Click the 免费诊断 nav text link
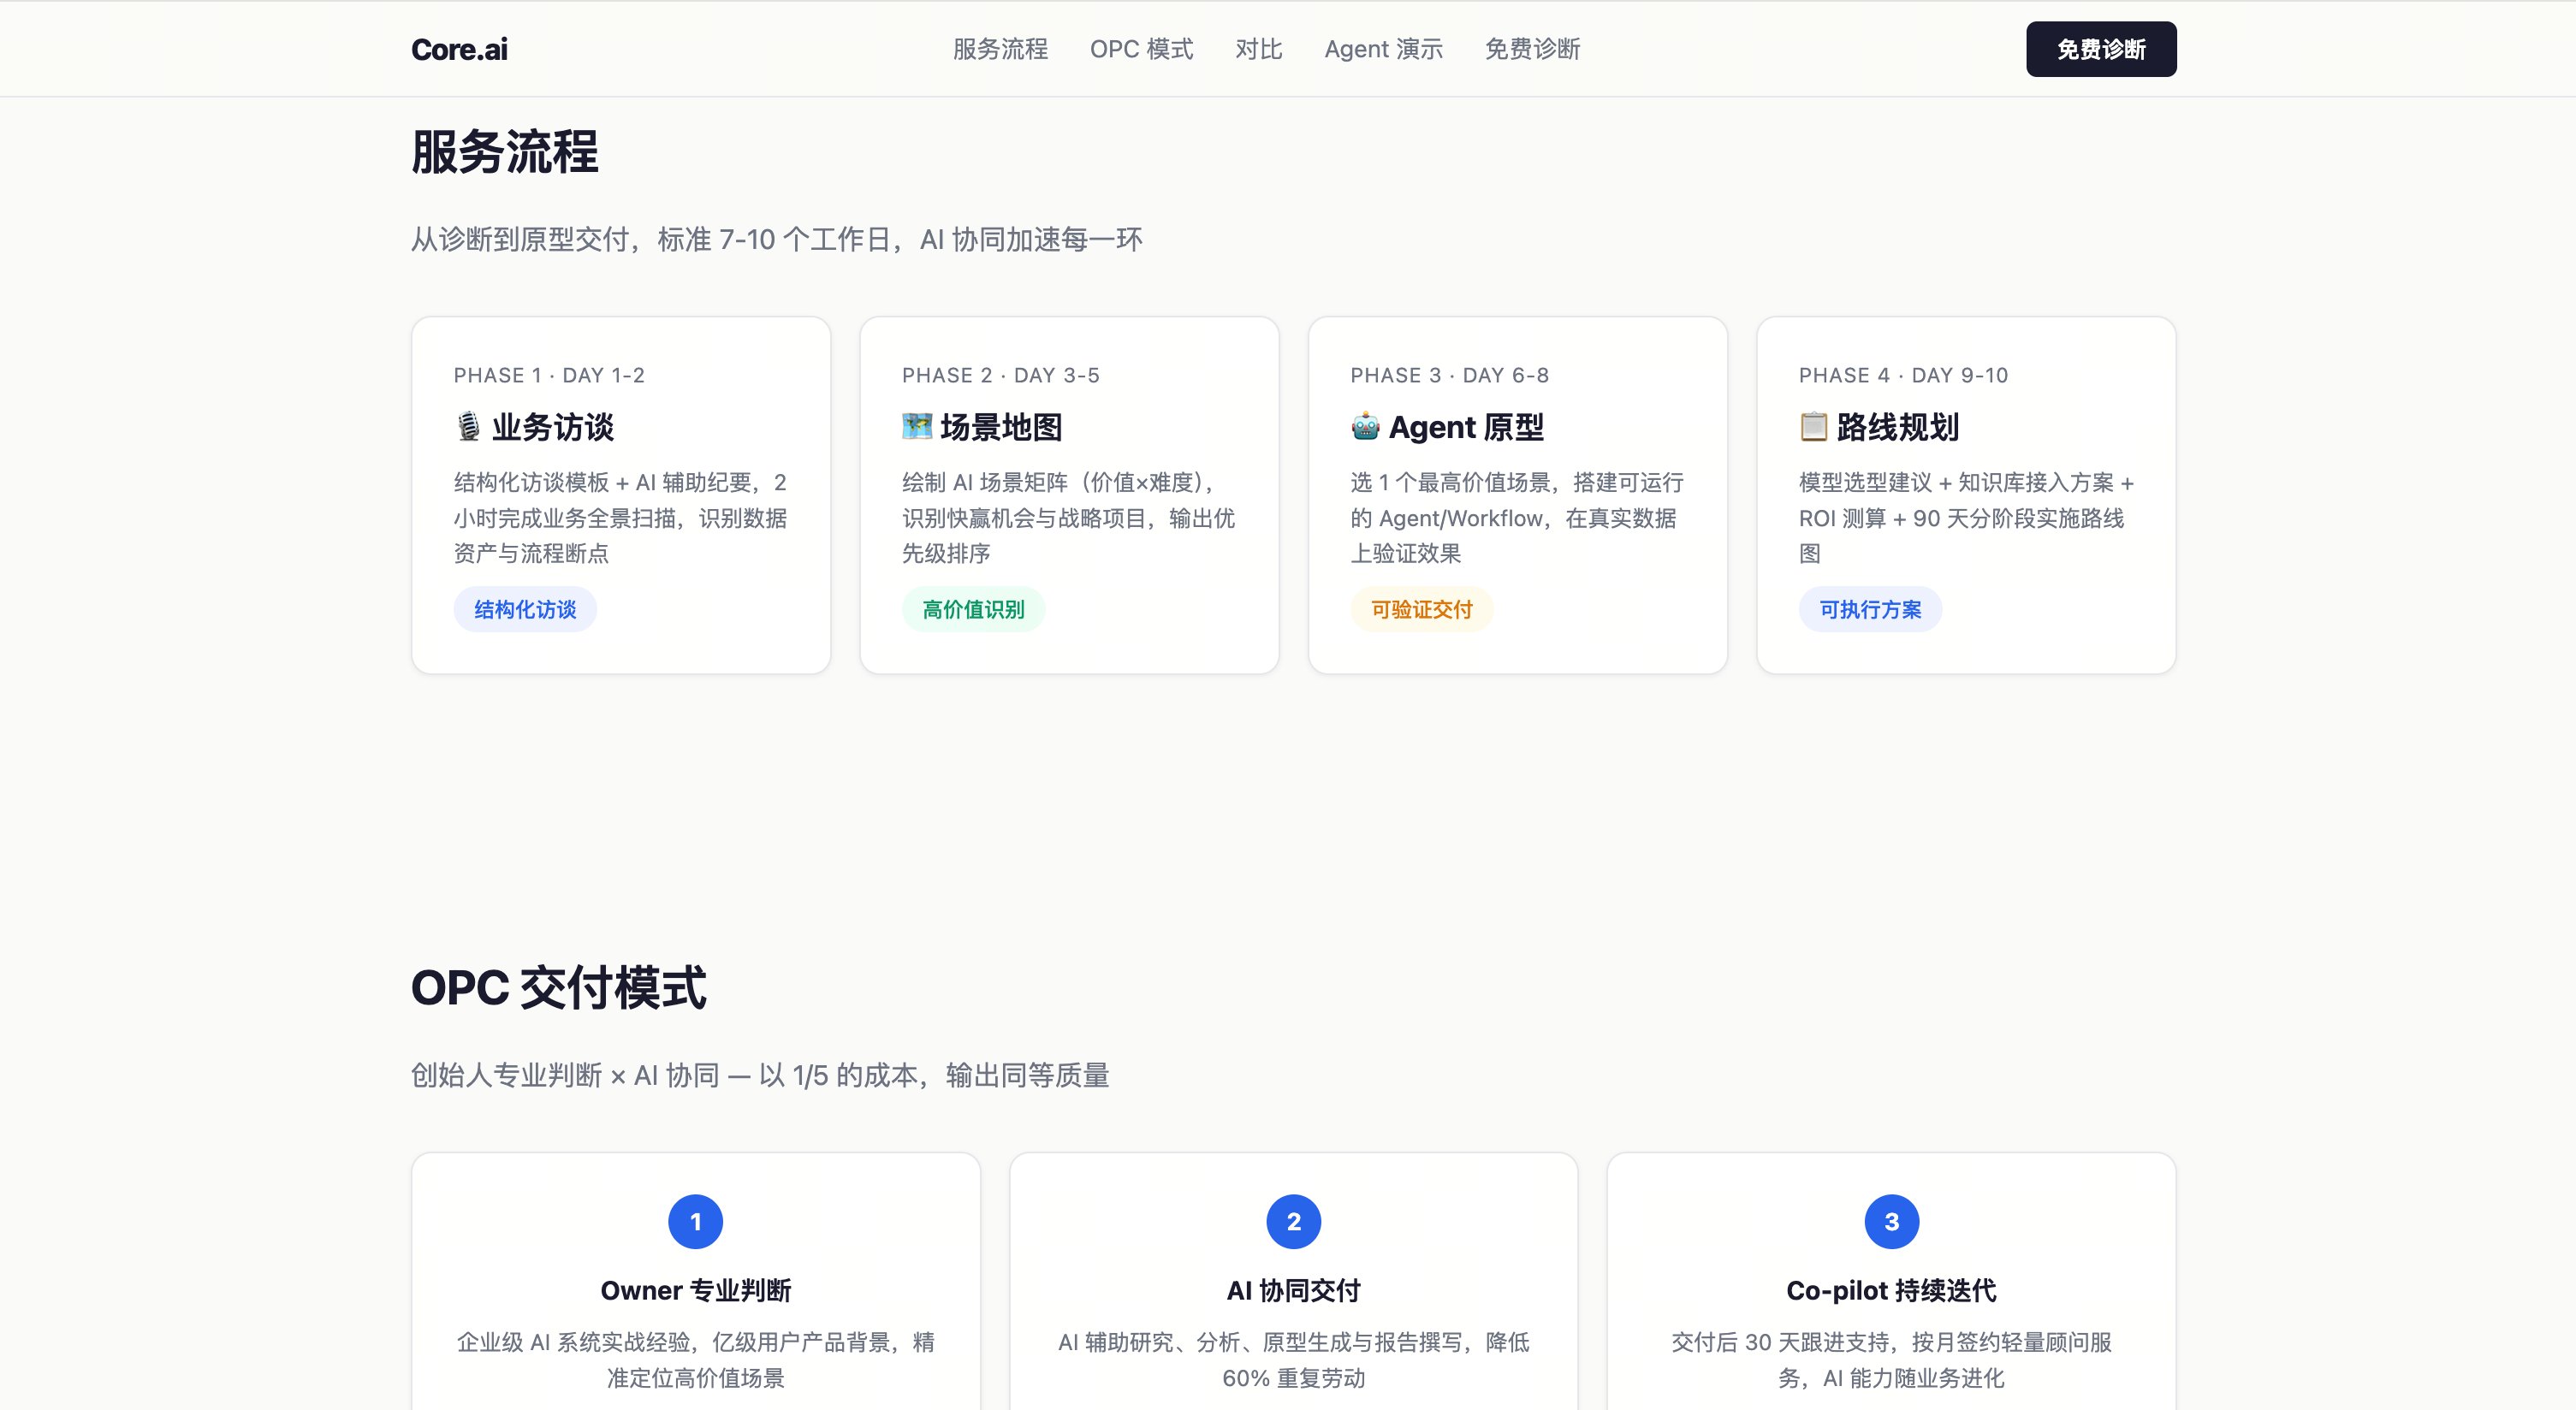This screenshot has height=1410, width=2576. tap(1532, 49)
